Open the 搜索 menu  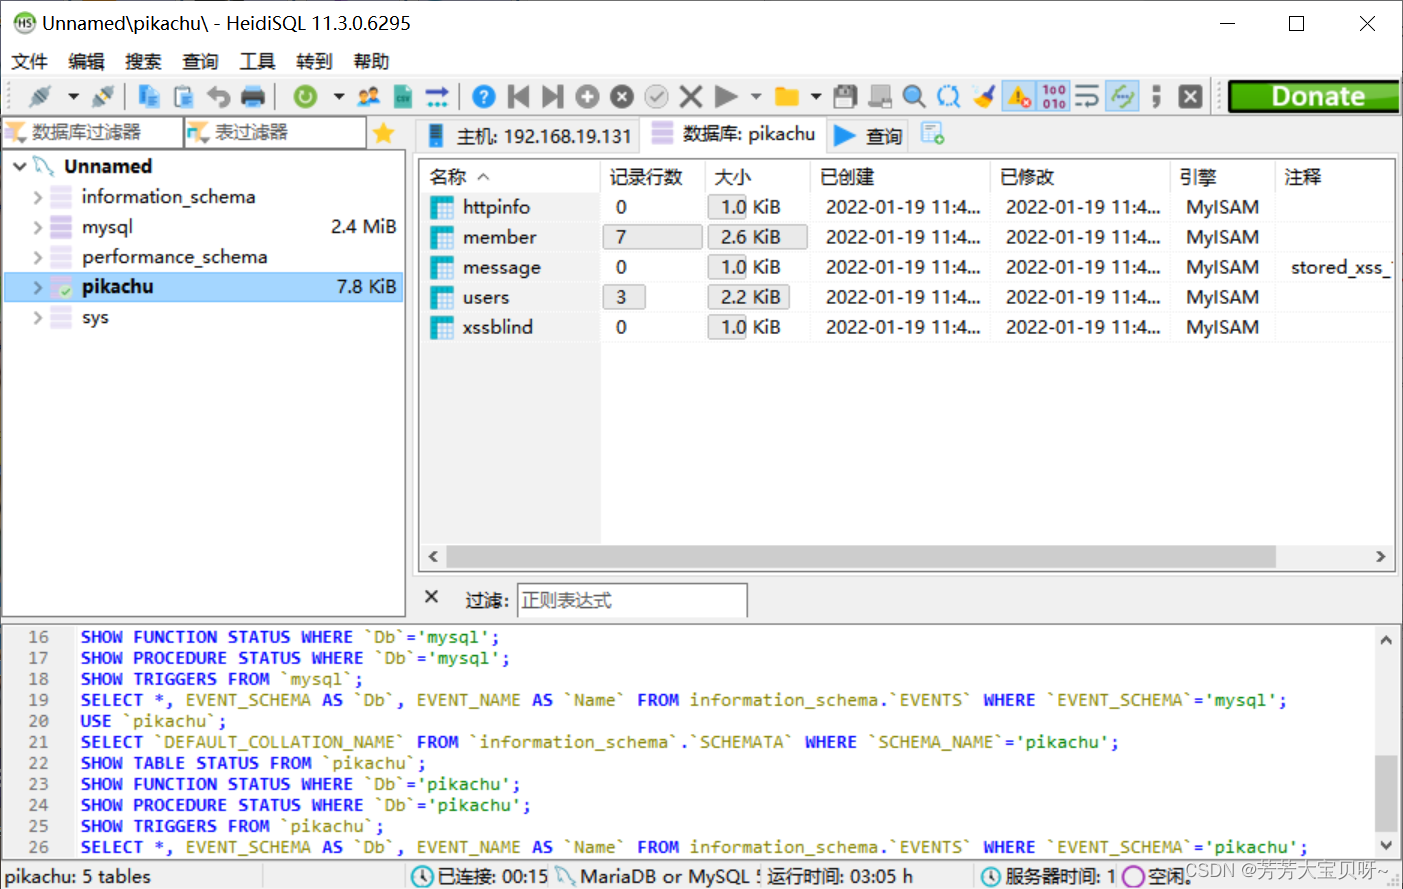pyautogui.click(x=143, y=61)
